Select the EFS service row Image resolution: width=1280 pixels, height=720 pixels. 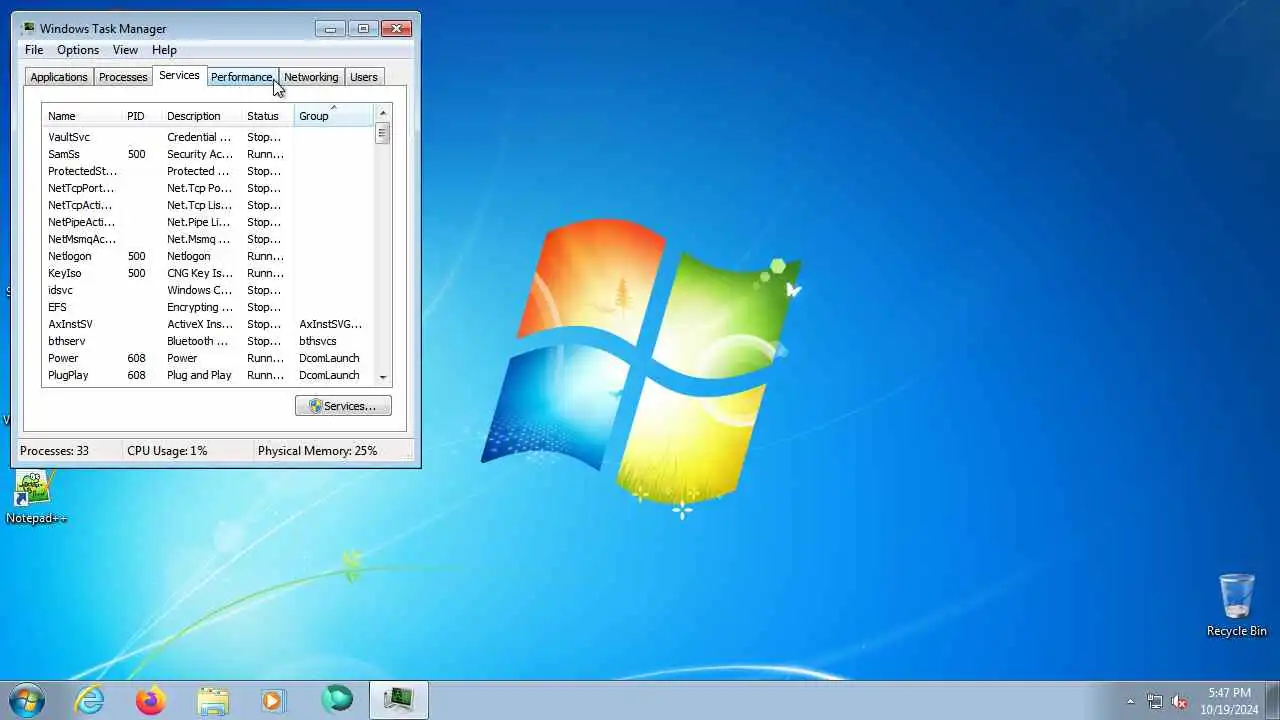pos(207,307)
